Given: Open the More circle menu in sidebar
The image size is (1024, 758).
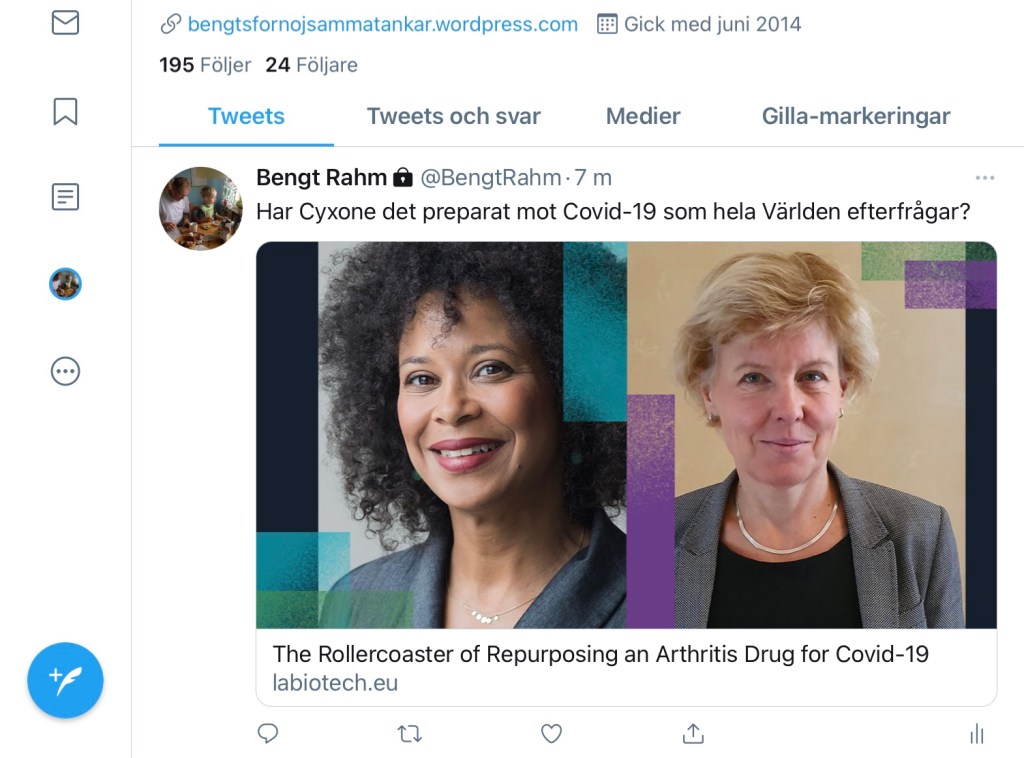Looking at the screenshot, I should [65, 372].
